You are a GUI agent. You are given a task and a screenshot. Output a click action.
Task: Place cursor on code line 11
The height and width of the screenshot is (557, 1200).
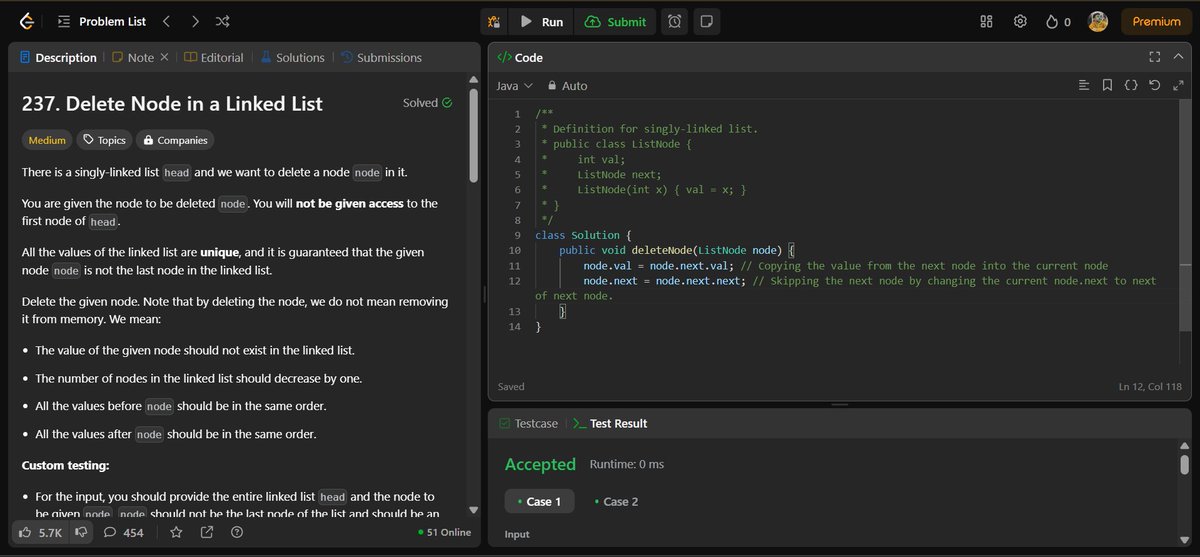click(x=846, y=266)
